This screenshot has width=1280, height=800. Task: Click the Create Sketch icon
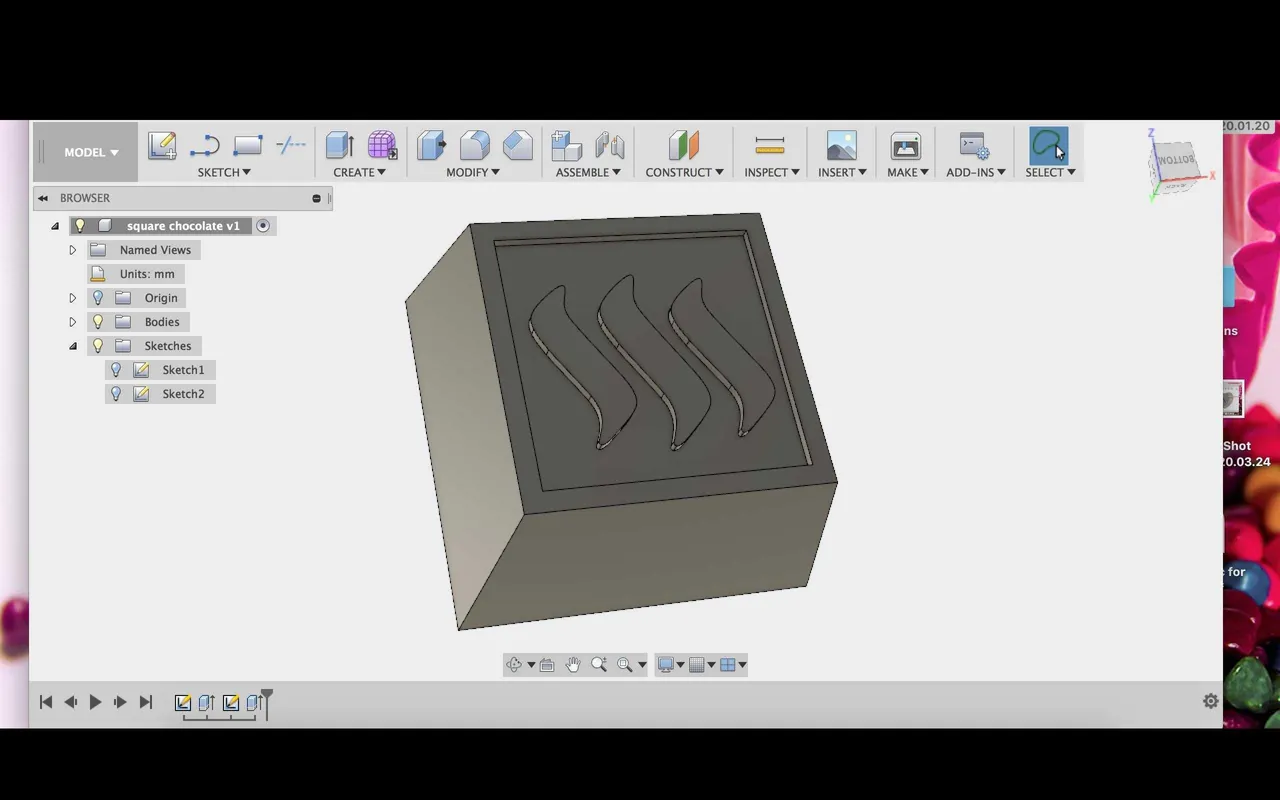pos(162,146)
